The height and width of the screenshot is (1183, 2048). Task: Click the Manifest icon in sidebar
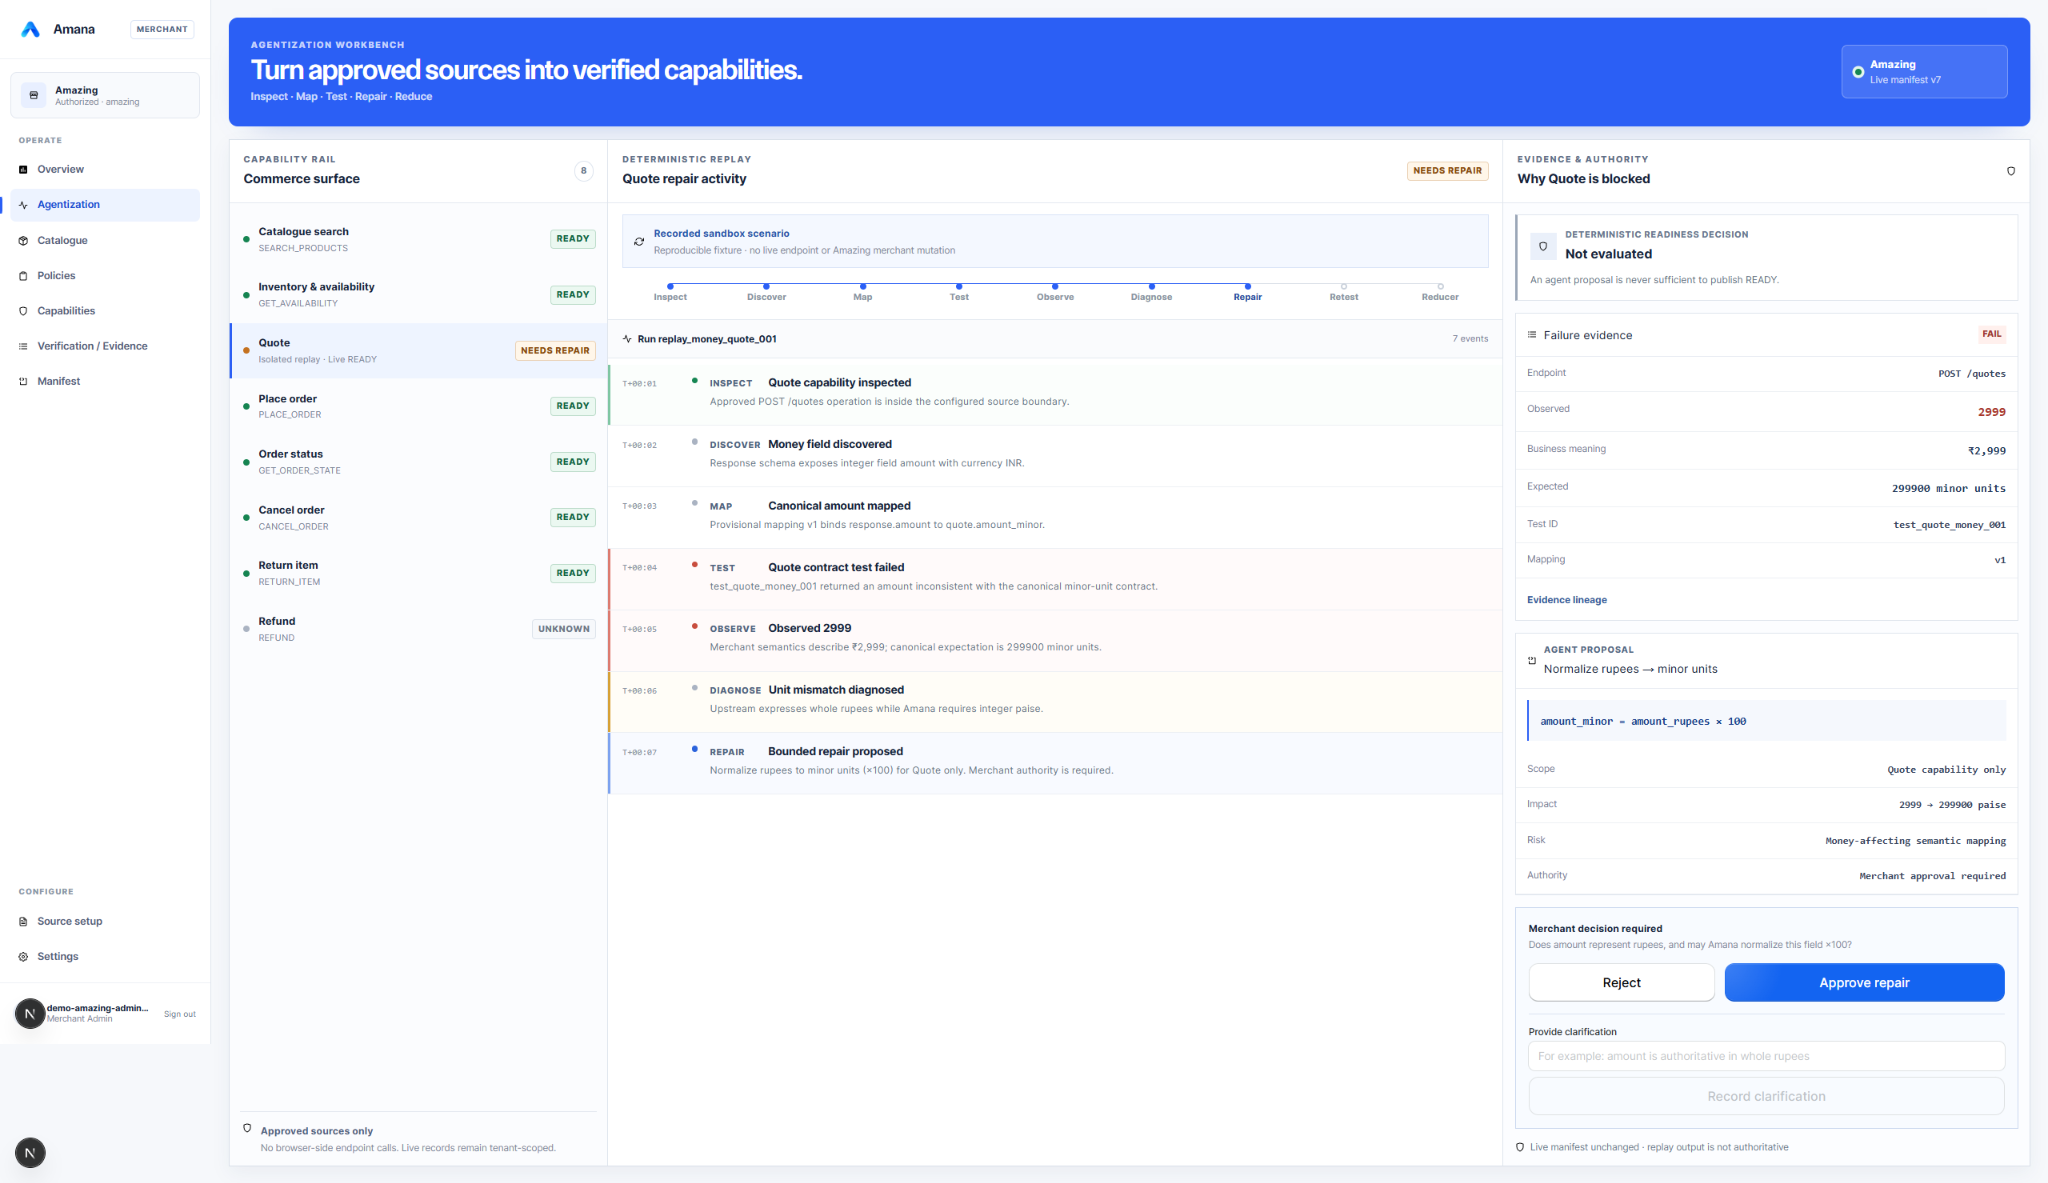(x=23, y=381)
